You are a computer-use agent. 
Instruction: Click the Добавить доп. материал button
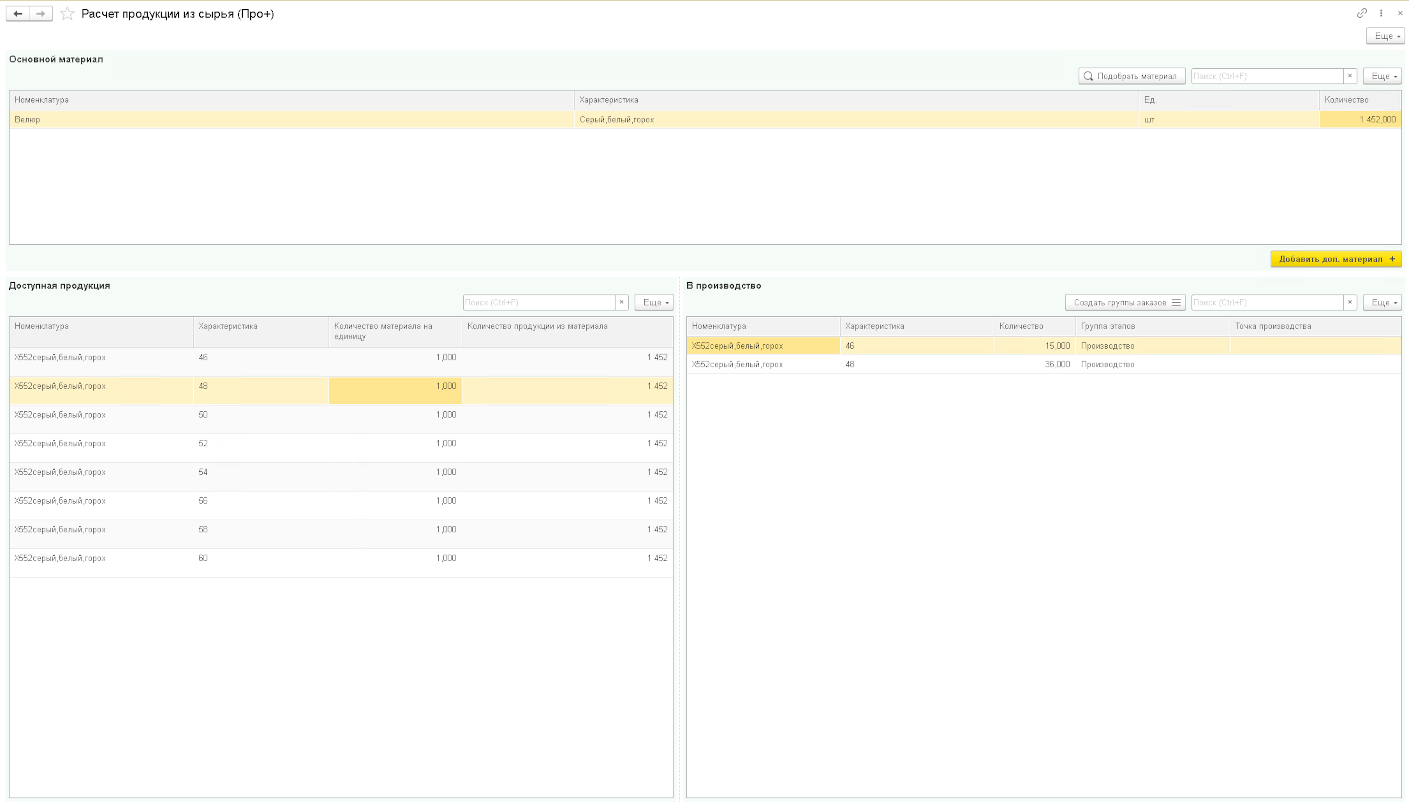tap(1336, 259)
